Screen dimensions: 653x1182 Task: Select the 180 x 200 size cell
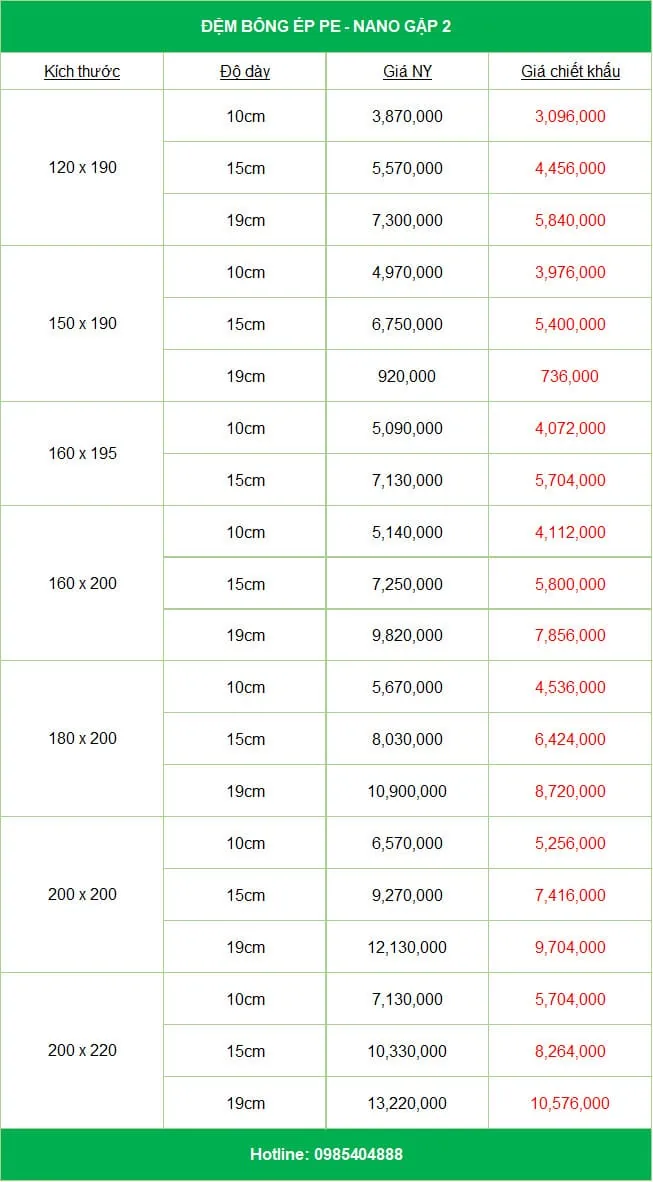(x=82, y=739)
